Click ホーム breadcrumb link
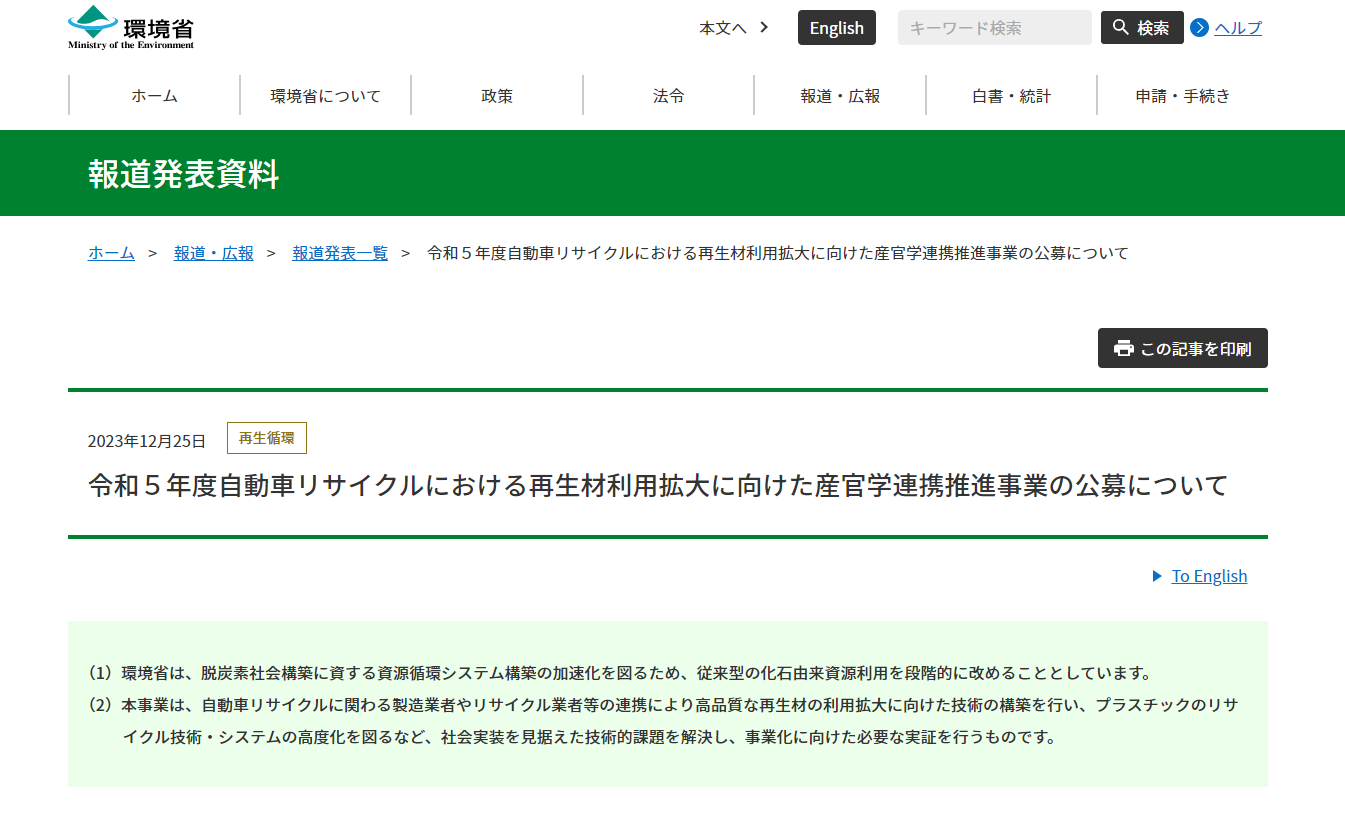1345x829 pixels. pos(111,253)
